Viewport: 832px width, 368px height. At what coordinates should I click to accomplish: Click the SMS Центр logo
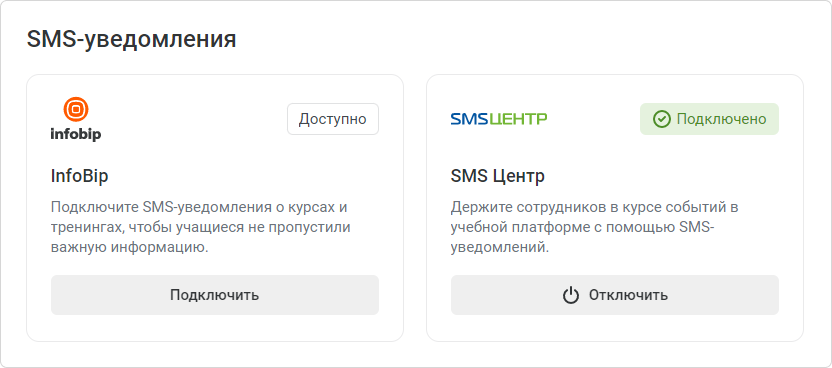coord(499,119)
